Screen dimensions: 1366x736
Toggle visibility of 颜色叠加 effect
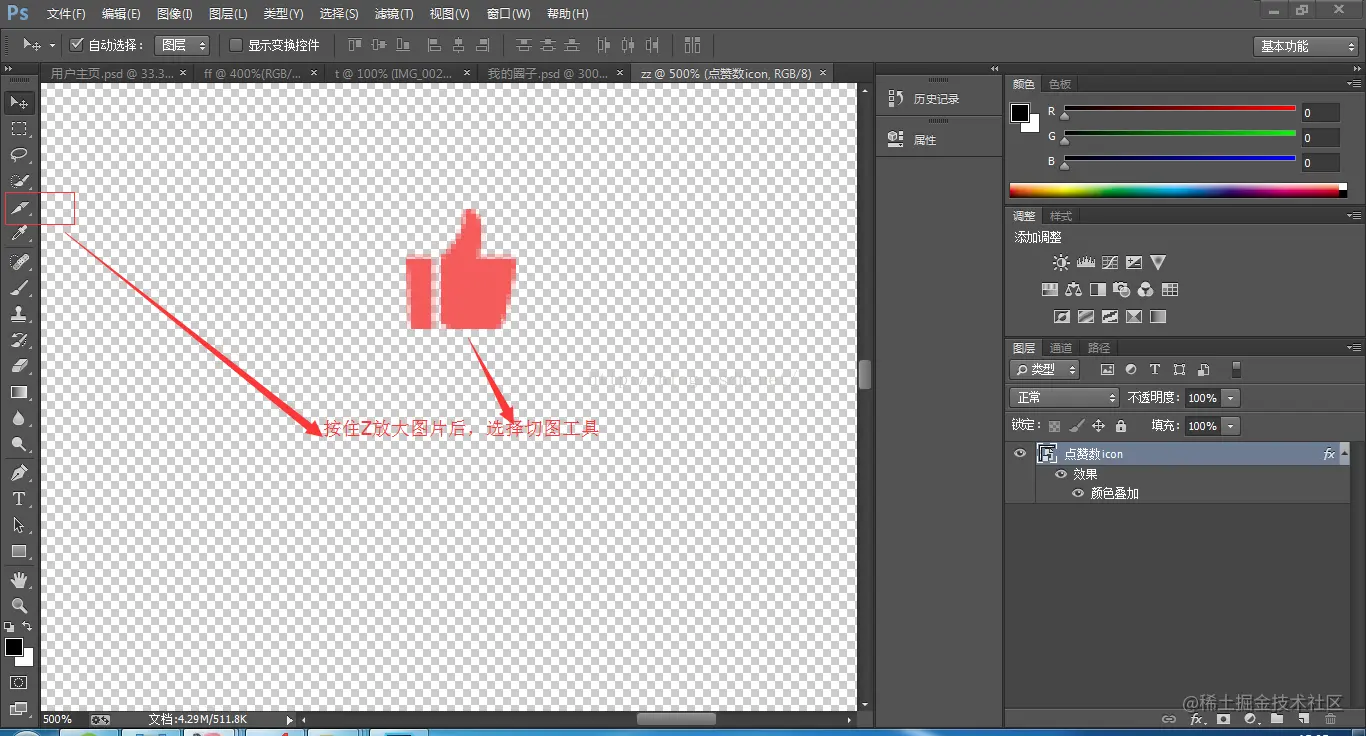pyautogui.click(x=1078, y=494)
